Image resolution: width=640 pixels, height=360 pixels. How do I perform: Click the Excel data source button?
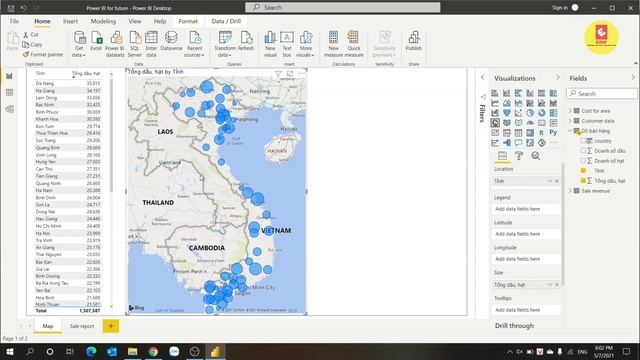96,41
